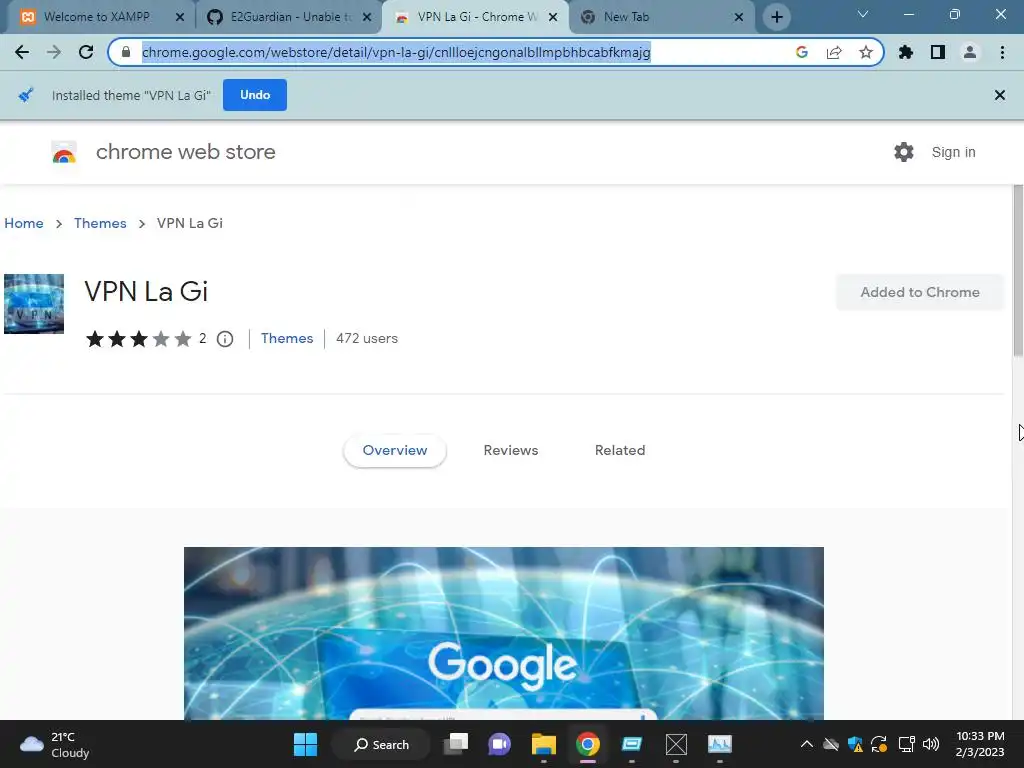Open Task View on the taskbar
The width and height of the screenshot is (1024, 768).
click(456, 744)
